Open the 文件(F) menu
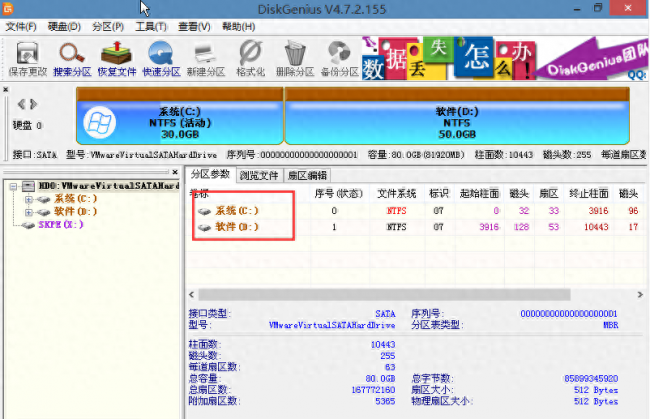 [x=21, y=27]
